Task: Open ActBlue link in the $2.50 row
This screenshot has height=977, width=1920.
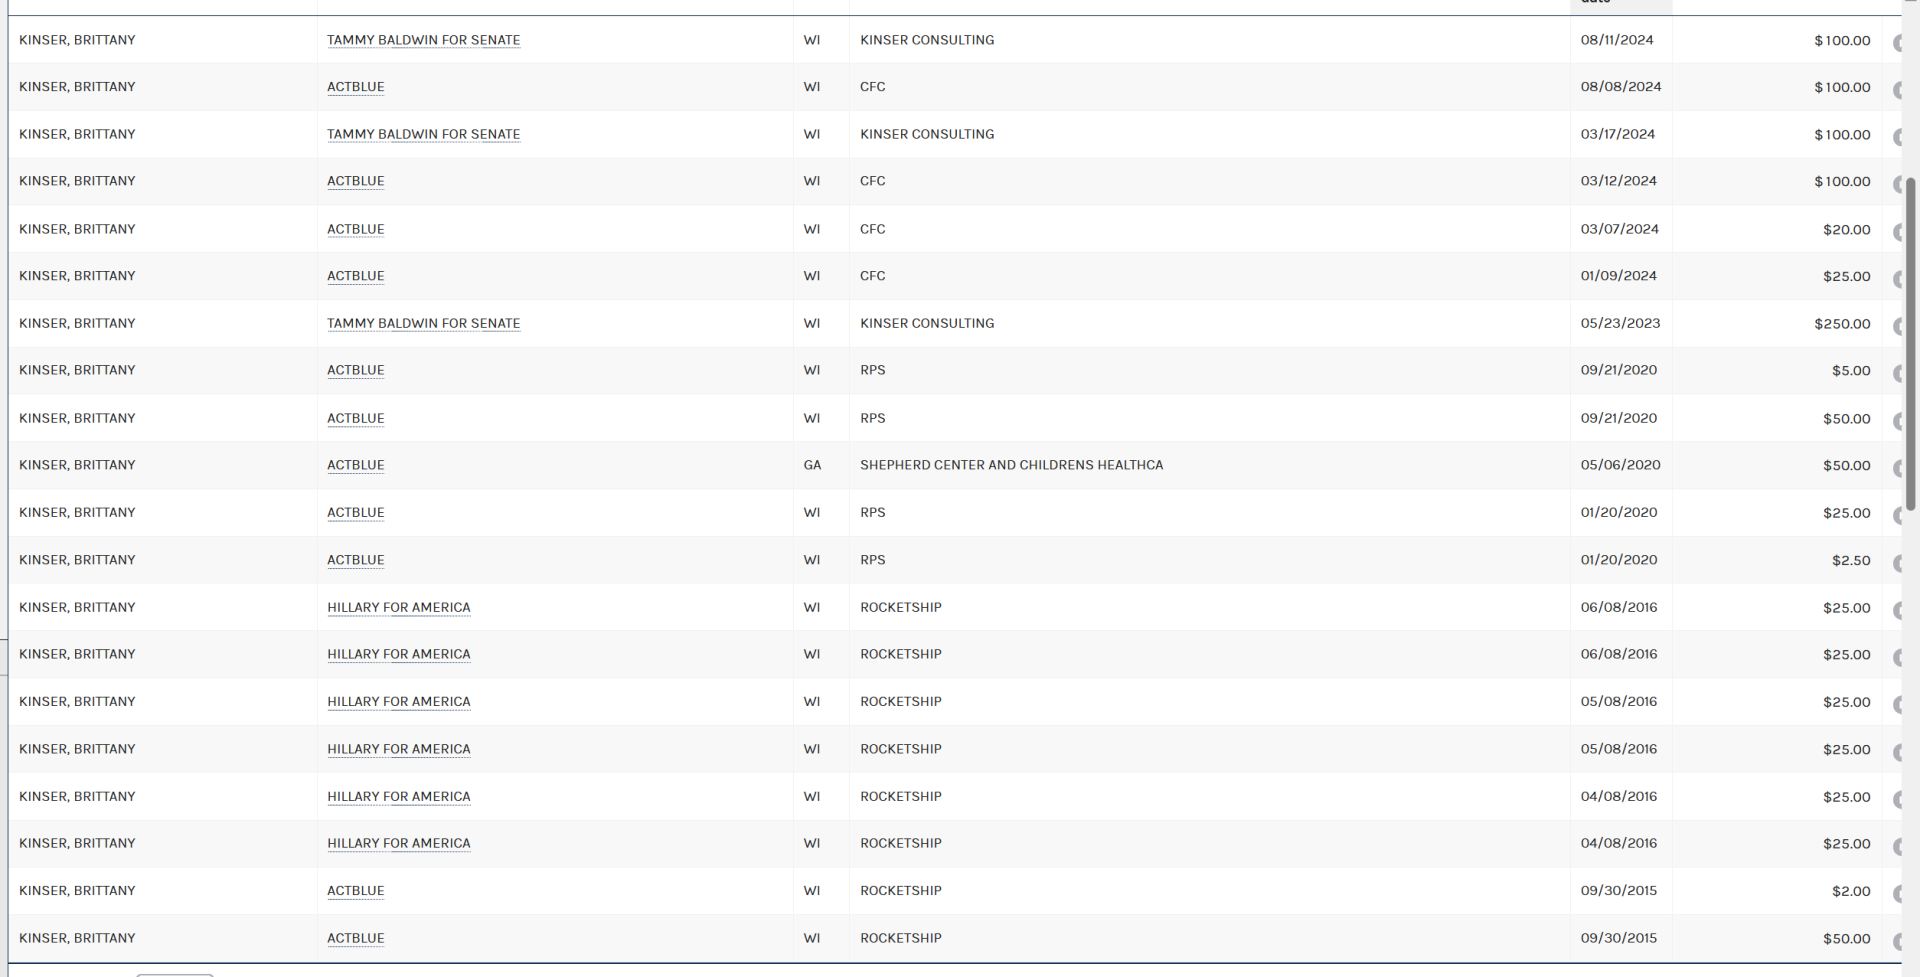Action: click(x=355, y=560)
